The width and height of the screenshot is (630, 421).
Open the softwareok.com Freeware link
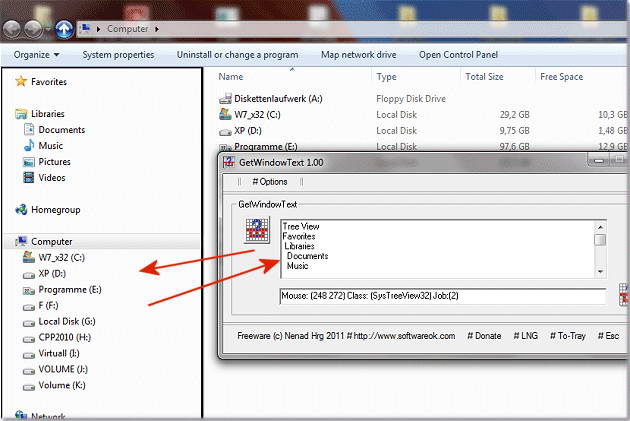point(346,336)
